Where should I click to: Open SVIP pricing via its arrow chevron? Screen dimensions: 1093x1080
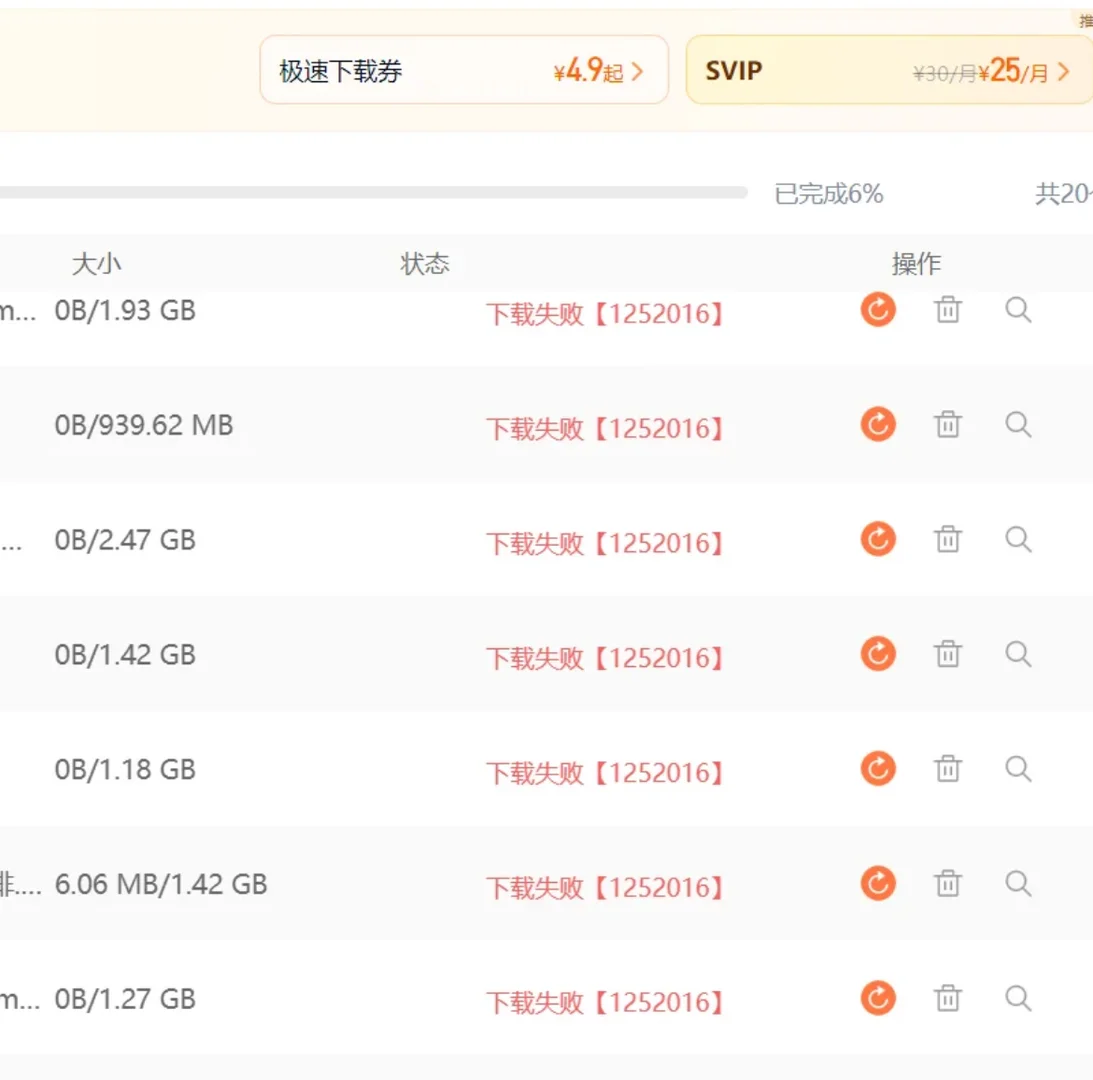click(x=1062, y=70)
